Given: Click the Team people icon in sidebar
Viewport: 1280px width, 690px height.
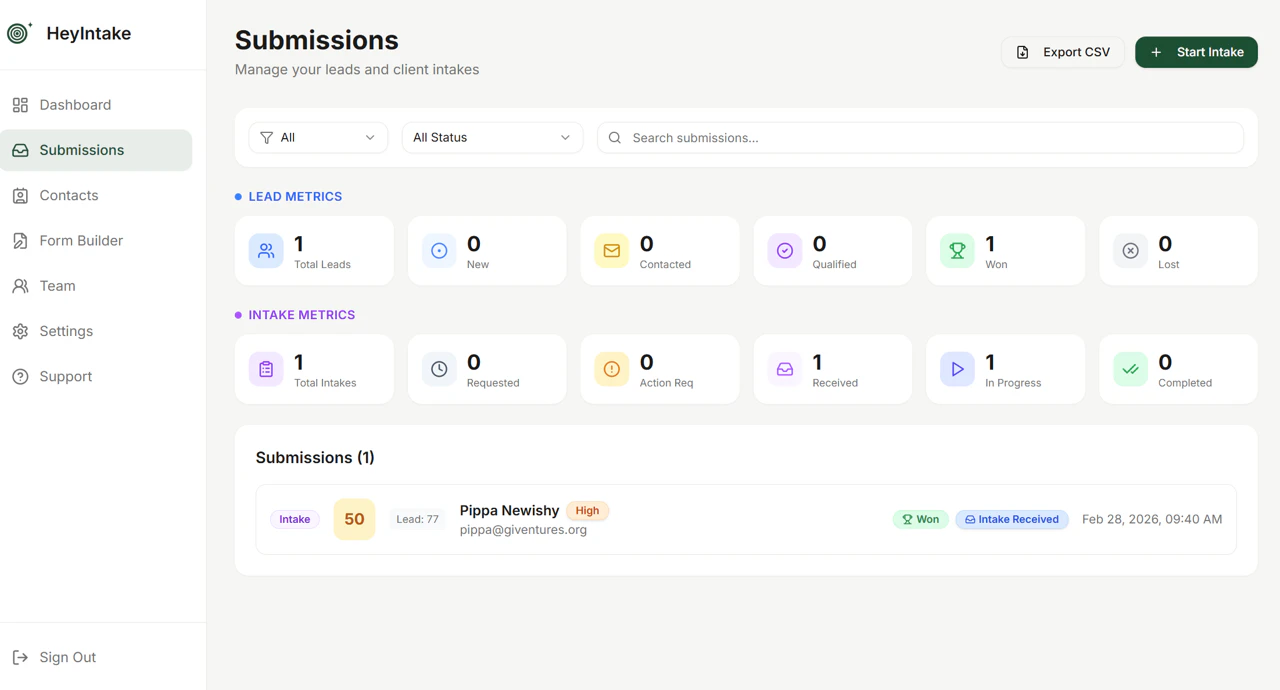Looking at the screenshot, I should coord(20,286).
